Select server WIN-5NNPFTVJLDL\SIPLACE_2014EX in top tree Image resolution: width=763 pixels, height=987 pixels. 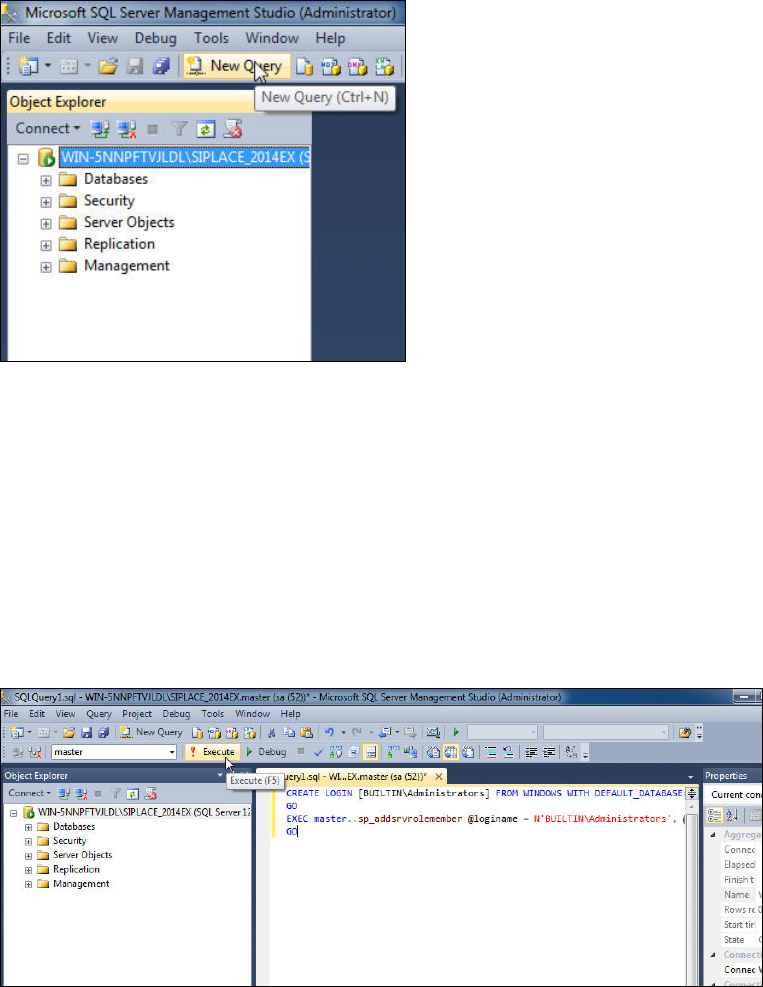coord(184,157)
